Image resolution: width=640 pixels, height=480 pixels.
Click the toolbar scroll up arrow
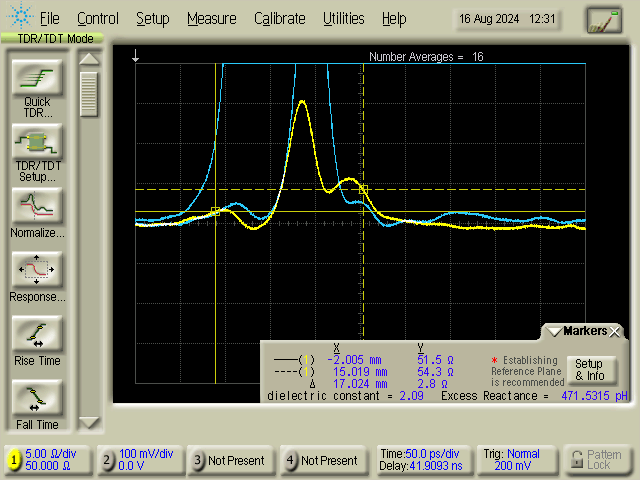tap(89, 59)
